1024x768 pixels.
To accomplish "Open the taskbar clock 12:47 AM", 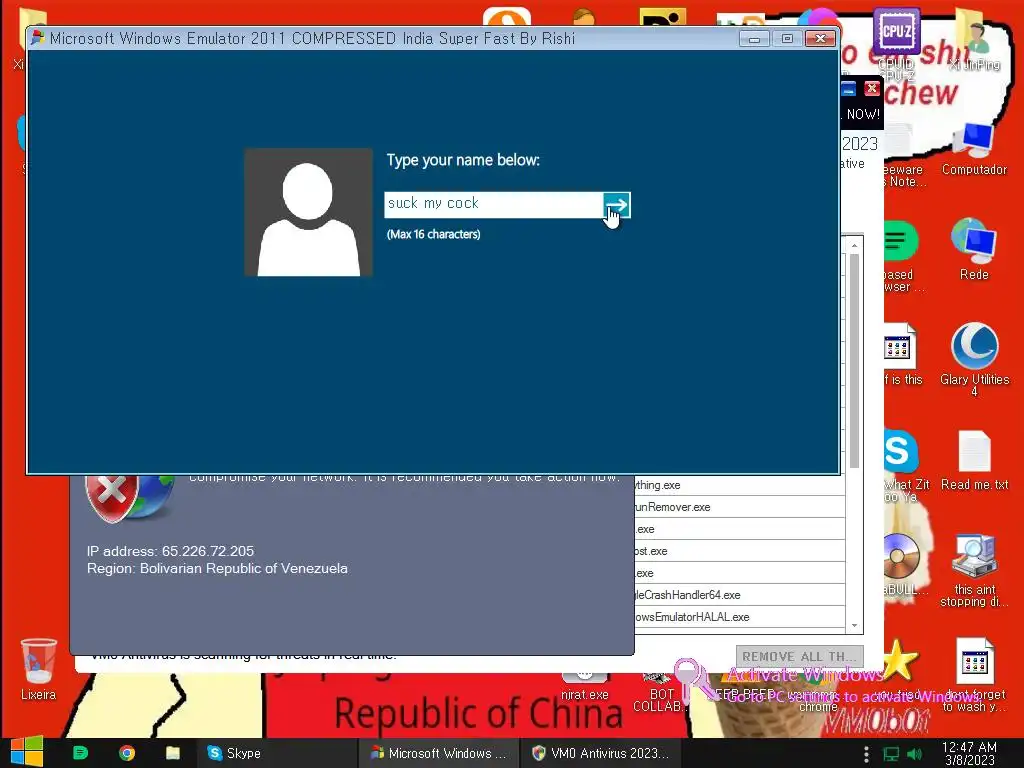I will coord(969,753).
